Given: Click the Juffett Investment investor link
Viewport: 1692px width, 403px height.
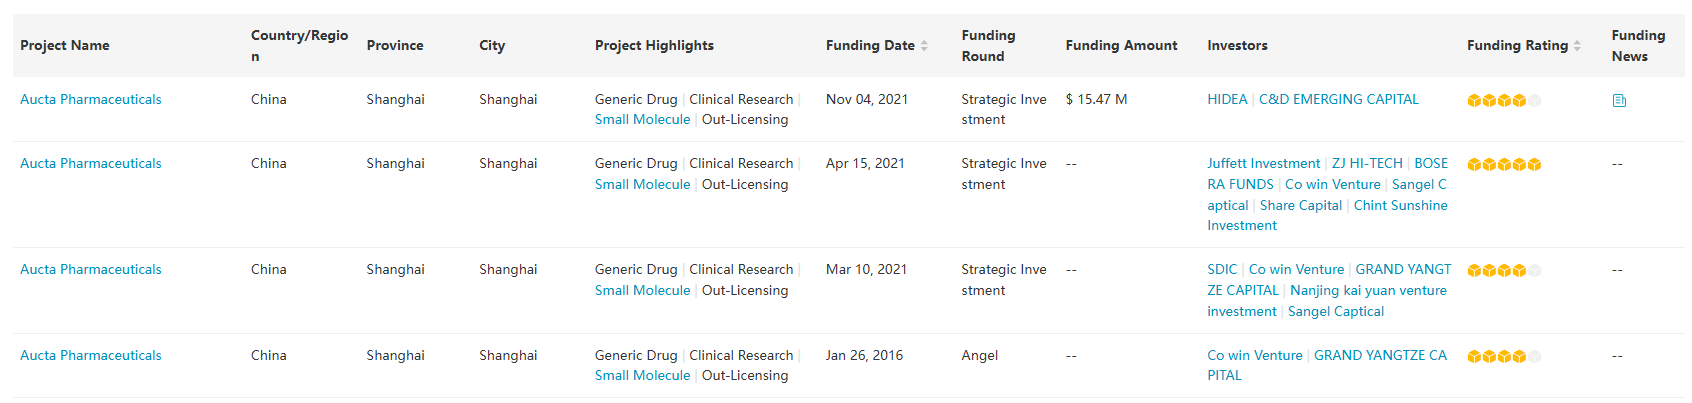Looking at the screenshot, I should point(1263,163).
